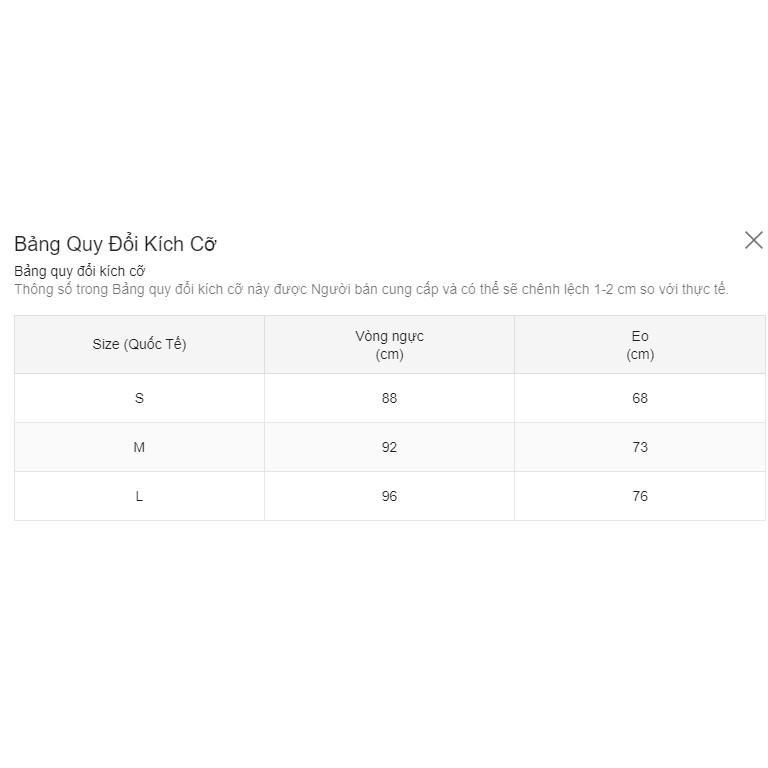The image size is (768, 768).
Task: Click the waist value 73
Action: pos(640,447)
